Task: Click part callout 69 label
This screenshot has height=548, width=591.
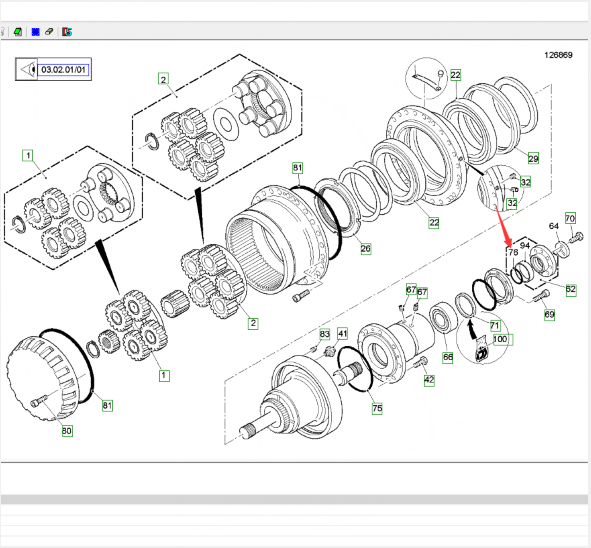Action: point(550,315)
